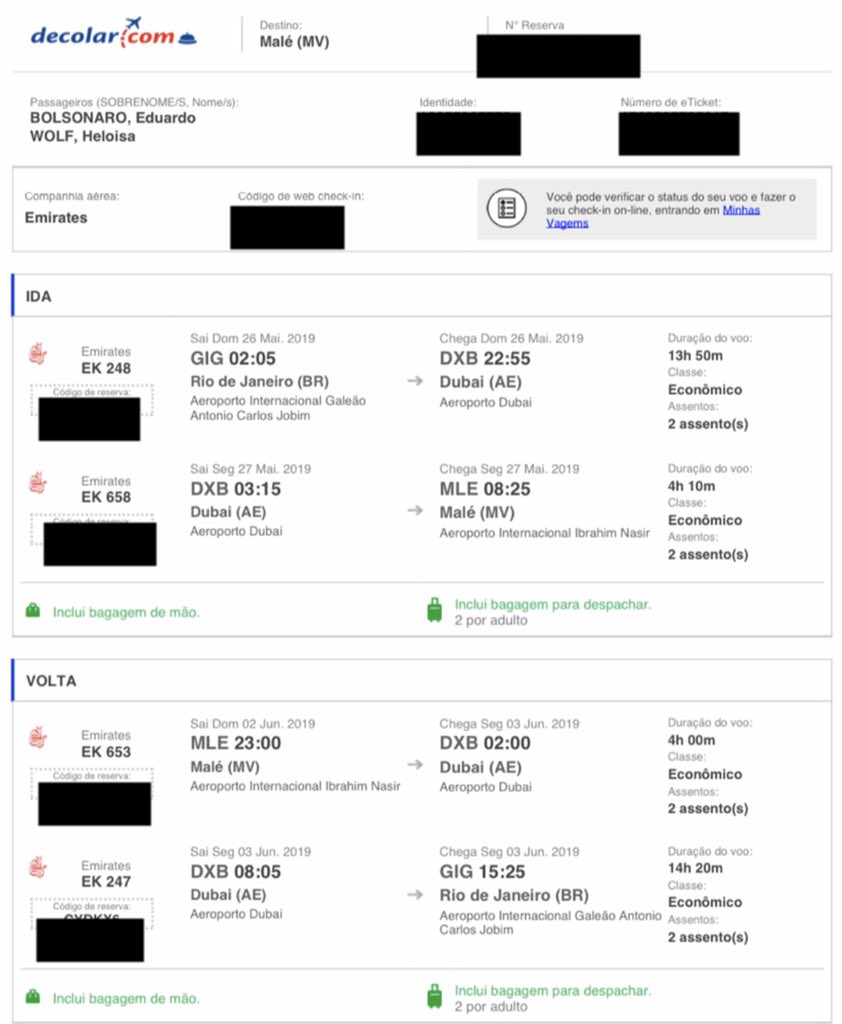Click destination Malé (MV) in header

(295, 42)
